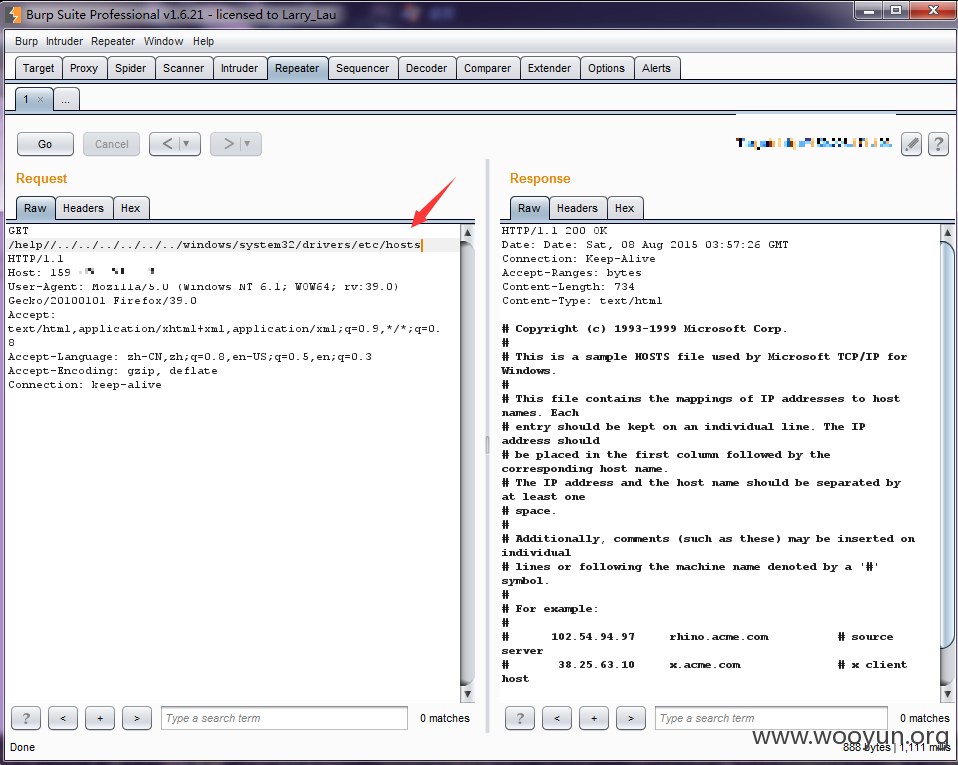Open the Repeater menu
This screenshot has width=958, height=765.
(113, 41)
